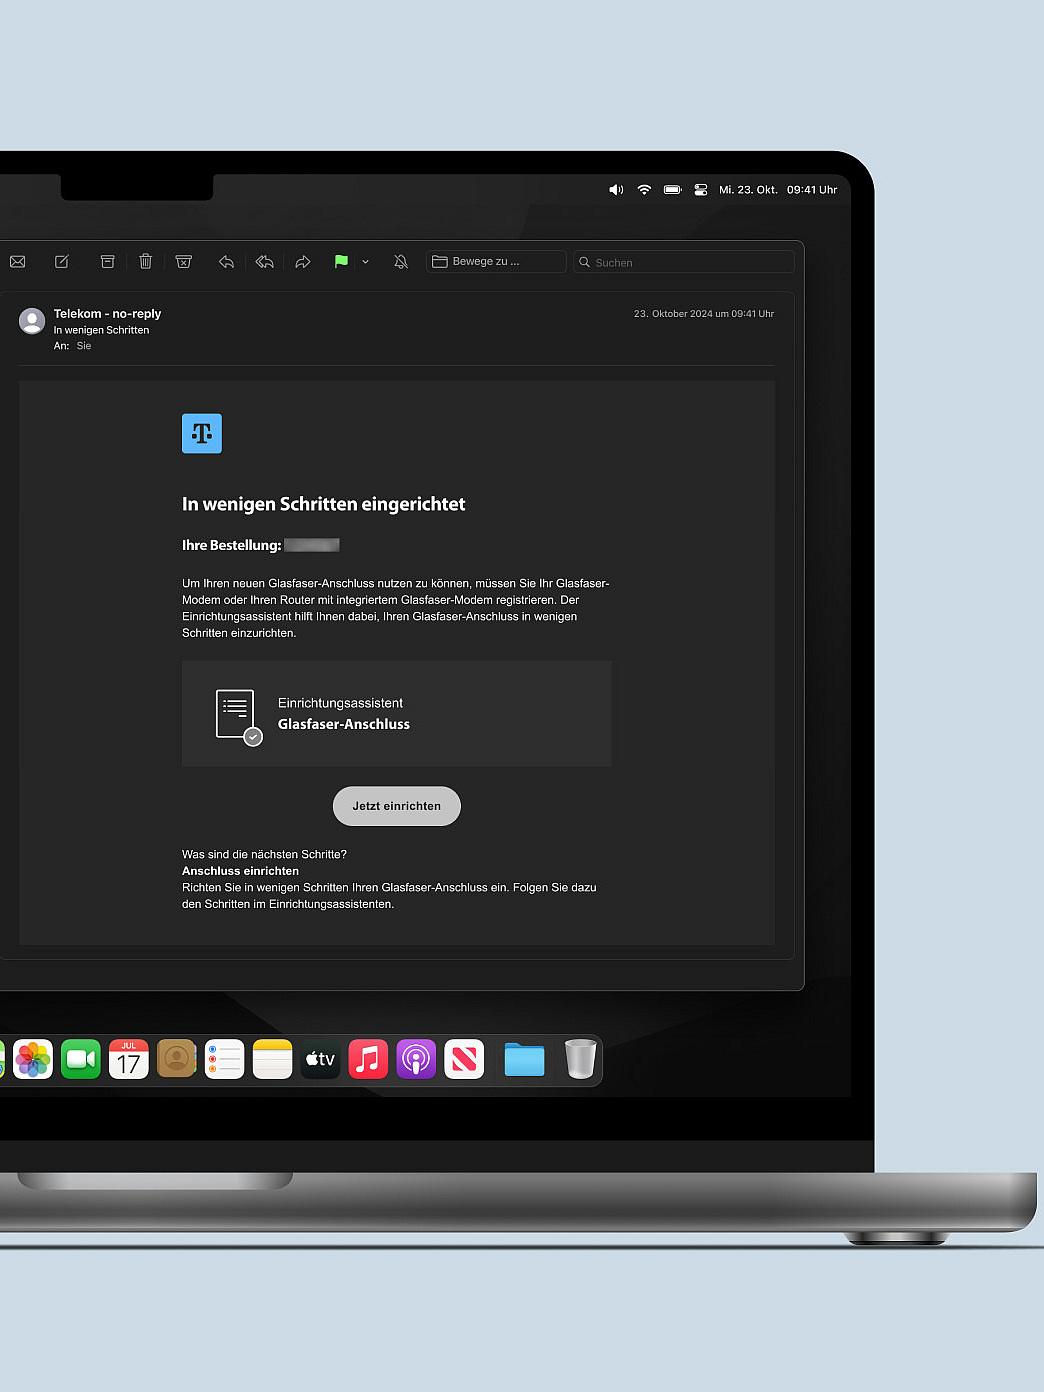
Task: Mute notifications with the bell icon
Action: [x=401, y=262]
